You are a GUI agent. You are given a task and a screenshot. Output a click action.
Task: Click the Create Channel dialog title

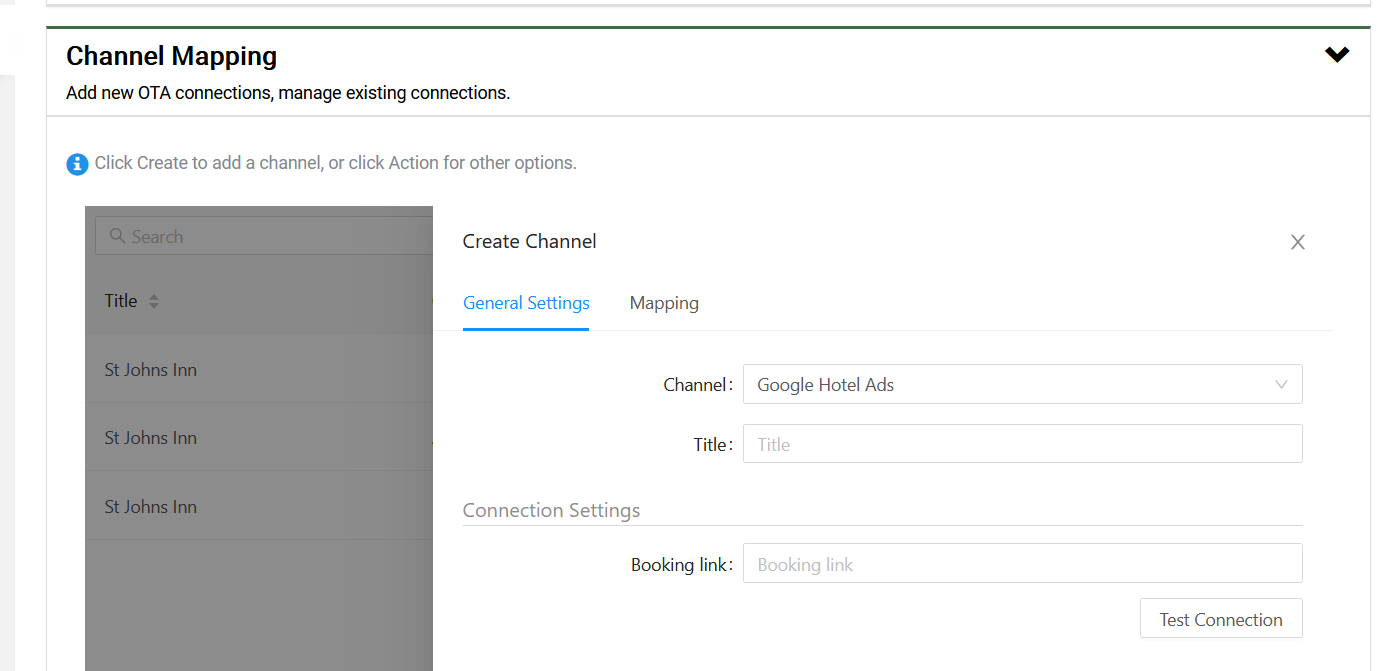click(529, 241)
